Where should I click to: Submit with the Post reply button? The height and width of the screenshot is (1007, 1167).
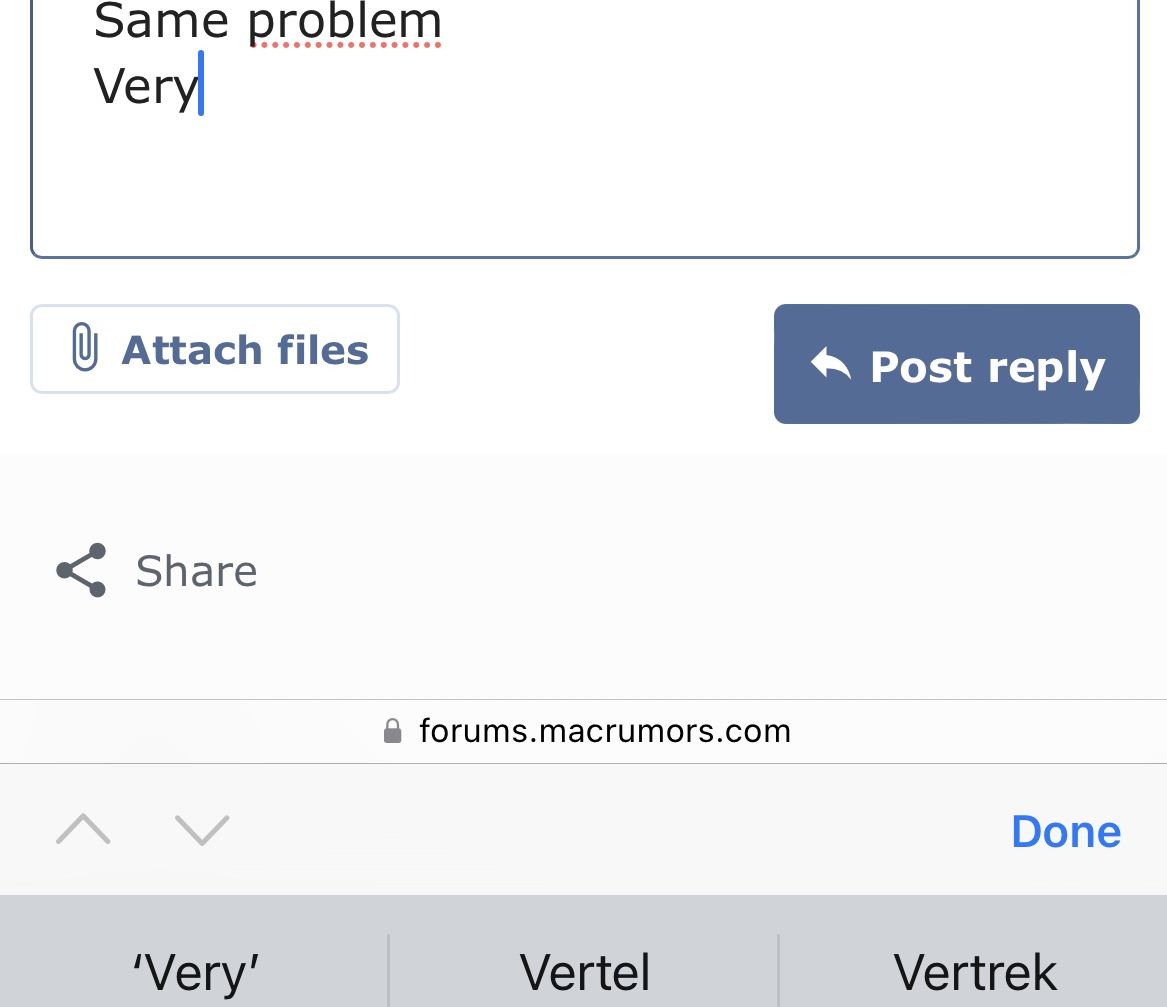click(x=956, y=364)
